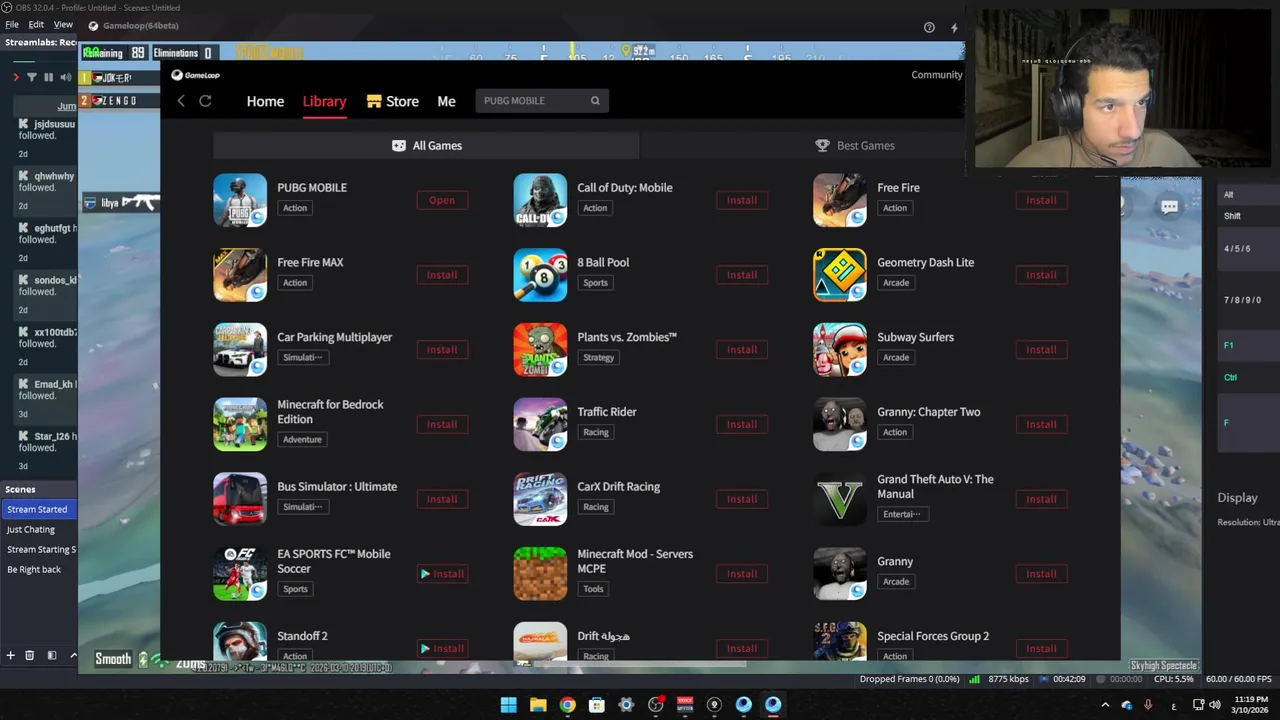
Task: Click the Action tag under Free Fire
Action: pyautogui.click(x=895, y=208)
